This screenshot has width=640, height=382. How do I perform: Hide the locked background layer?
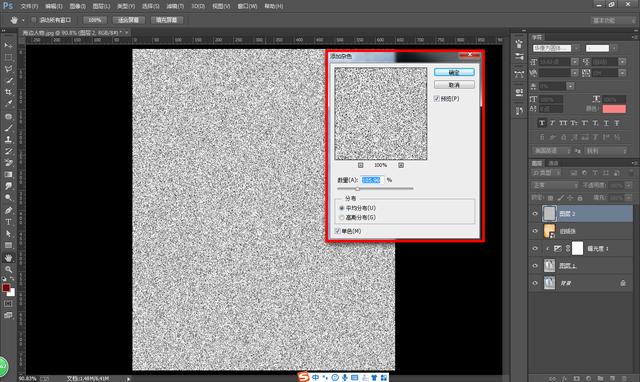point(535,283)
